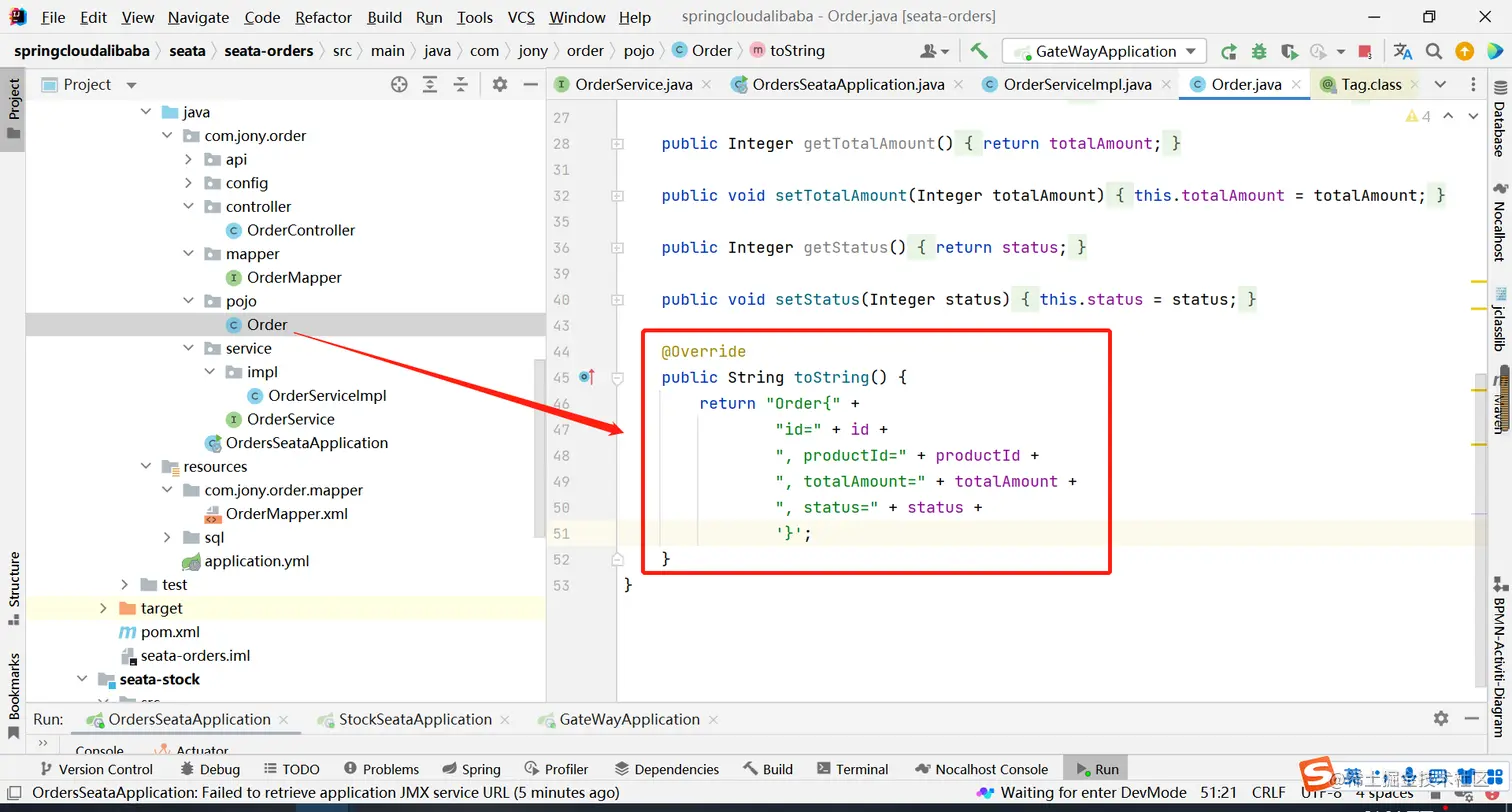The image size is (1512, 812).
Task: Open the Terminal tool window button
Action: pyautogui.click(x=852, y=769)
